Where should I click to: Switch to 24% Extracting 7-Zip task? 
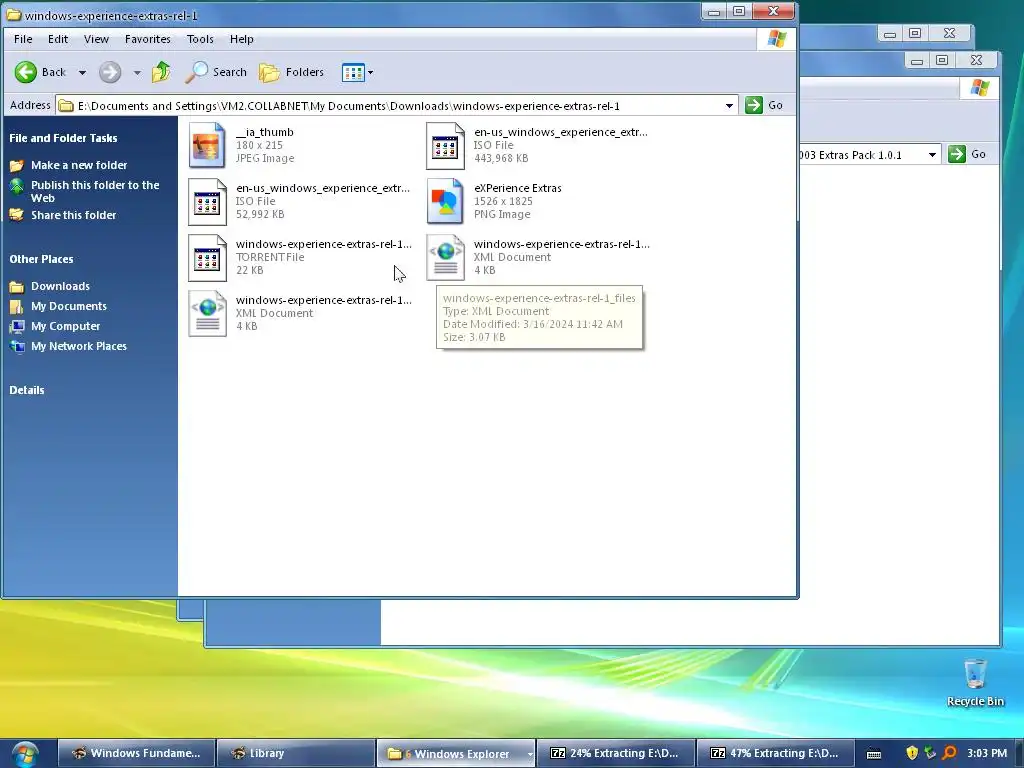(615, 753)
